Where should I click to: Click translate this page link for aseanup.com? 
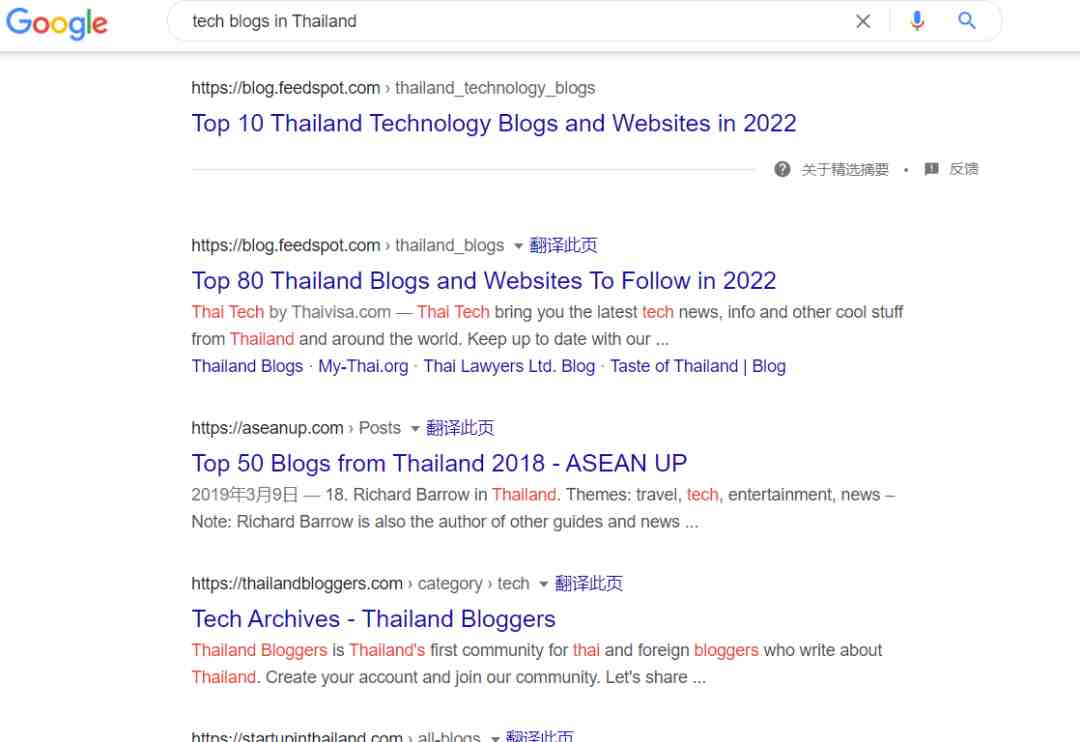460,428
